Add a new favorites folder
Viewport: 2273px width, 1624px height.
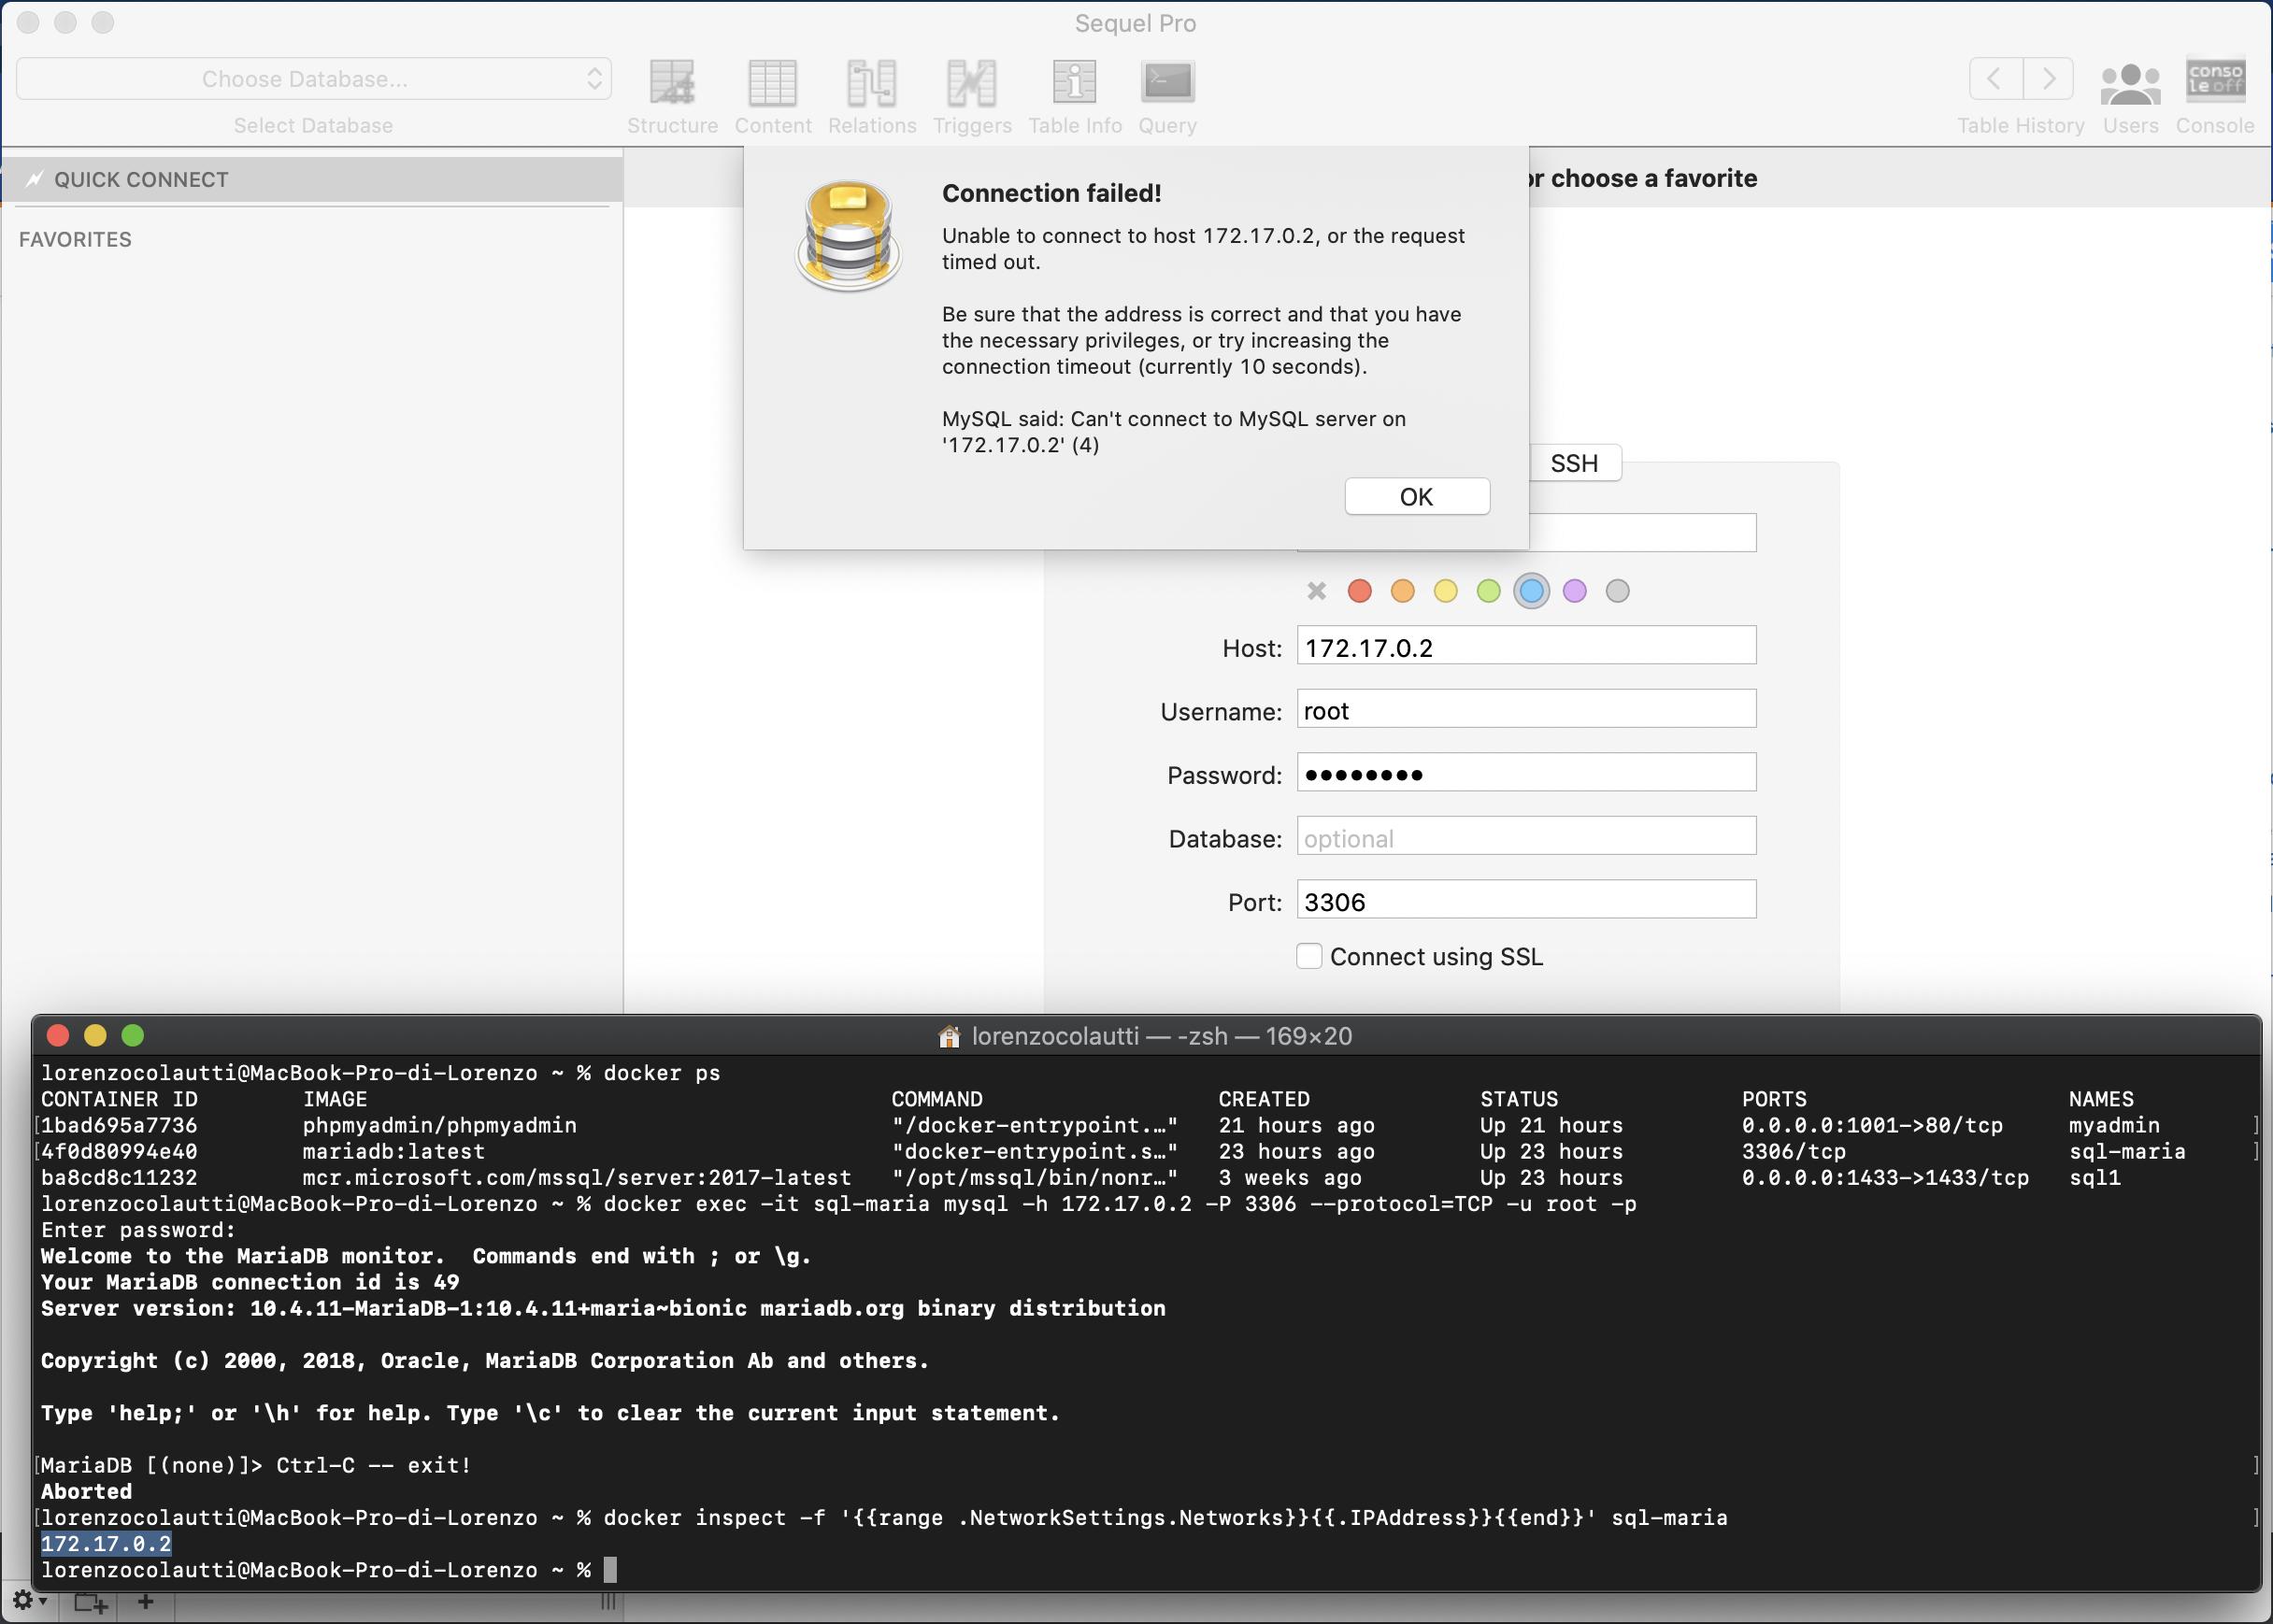point(90,1602)
